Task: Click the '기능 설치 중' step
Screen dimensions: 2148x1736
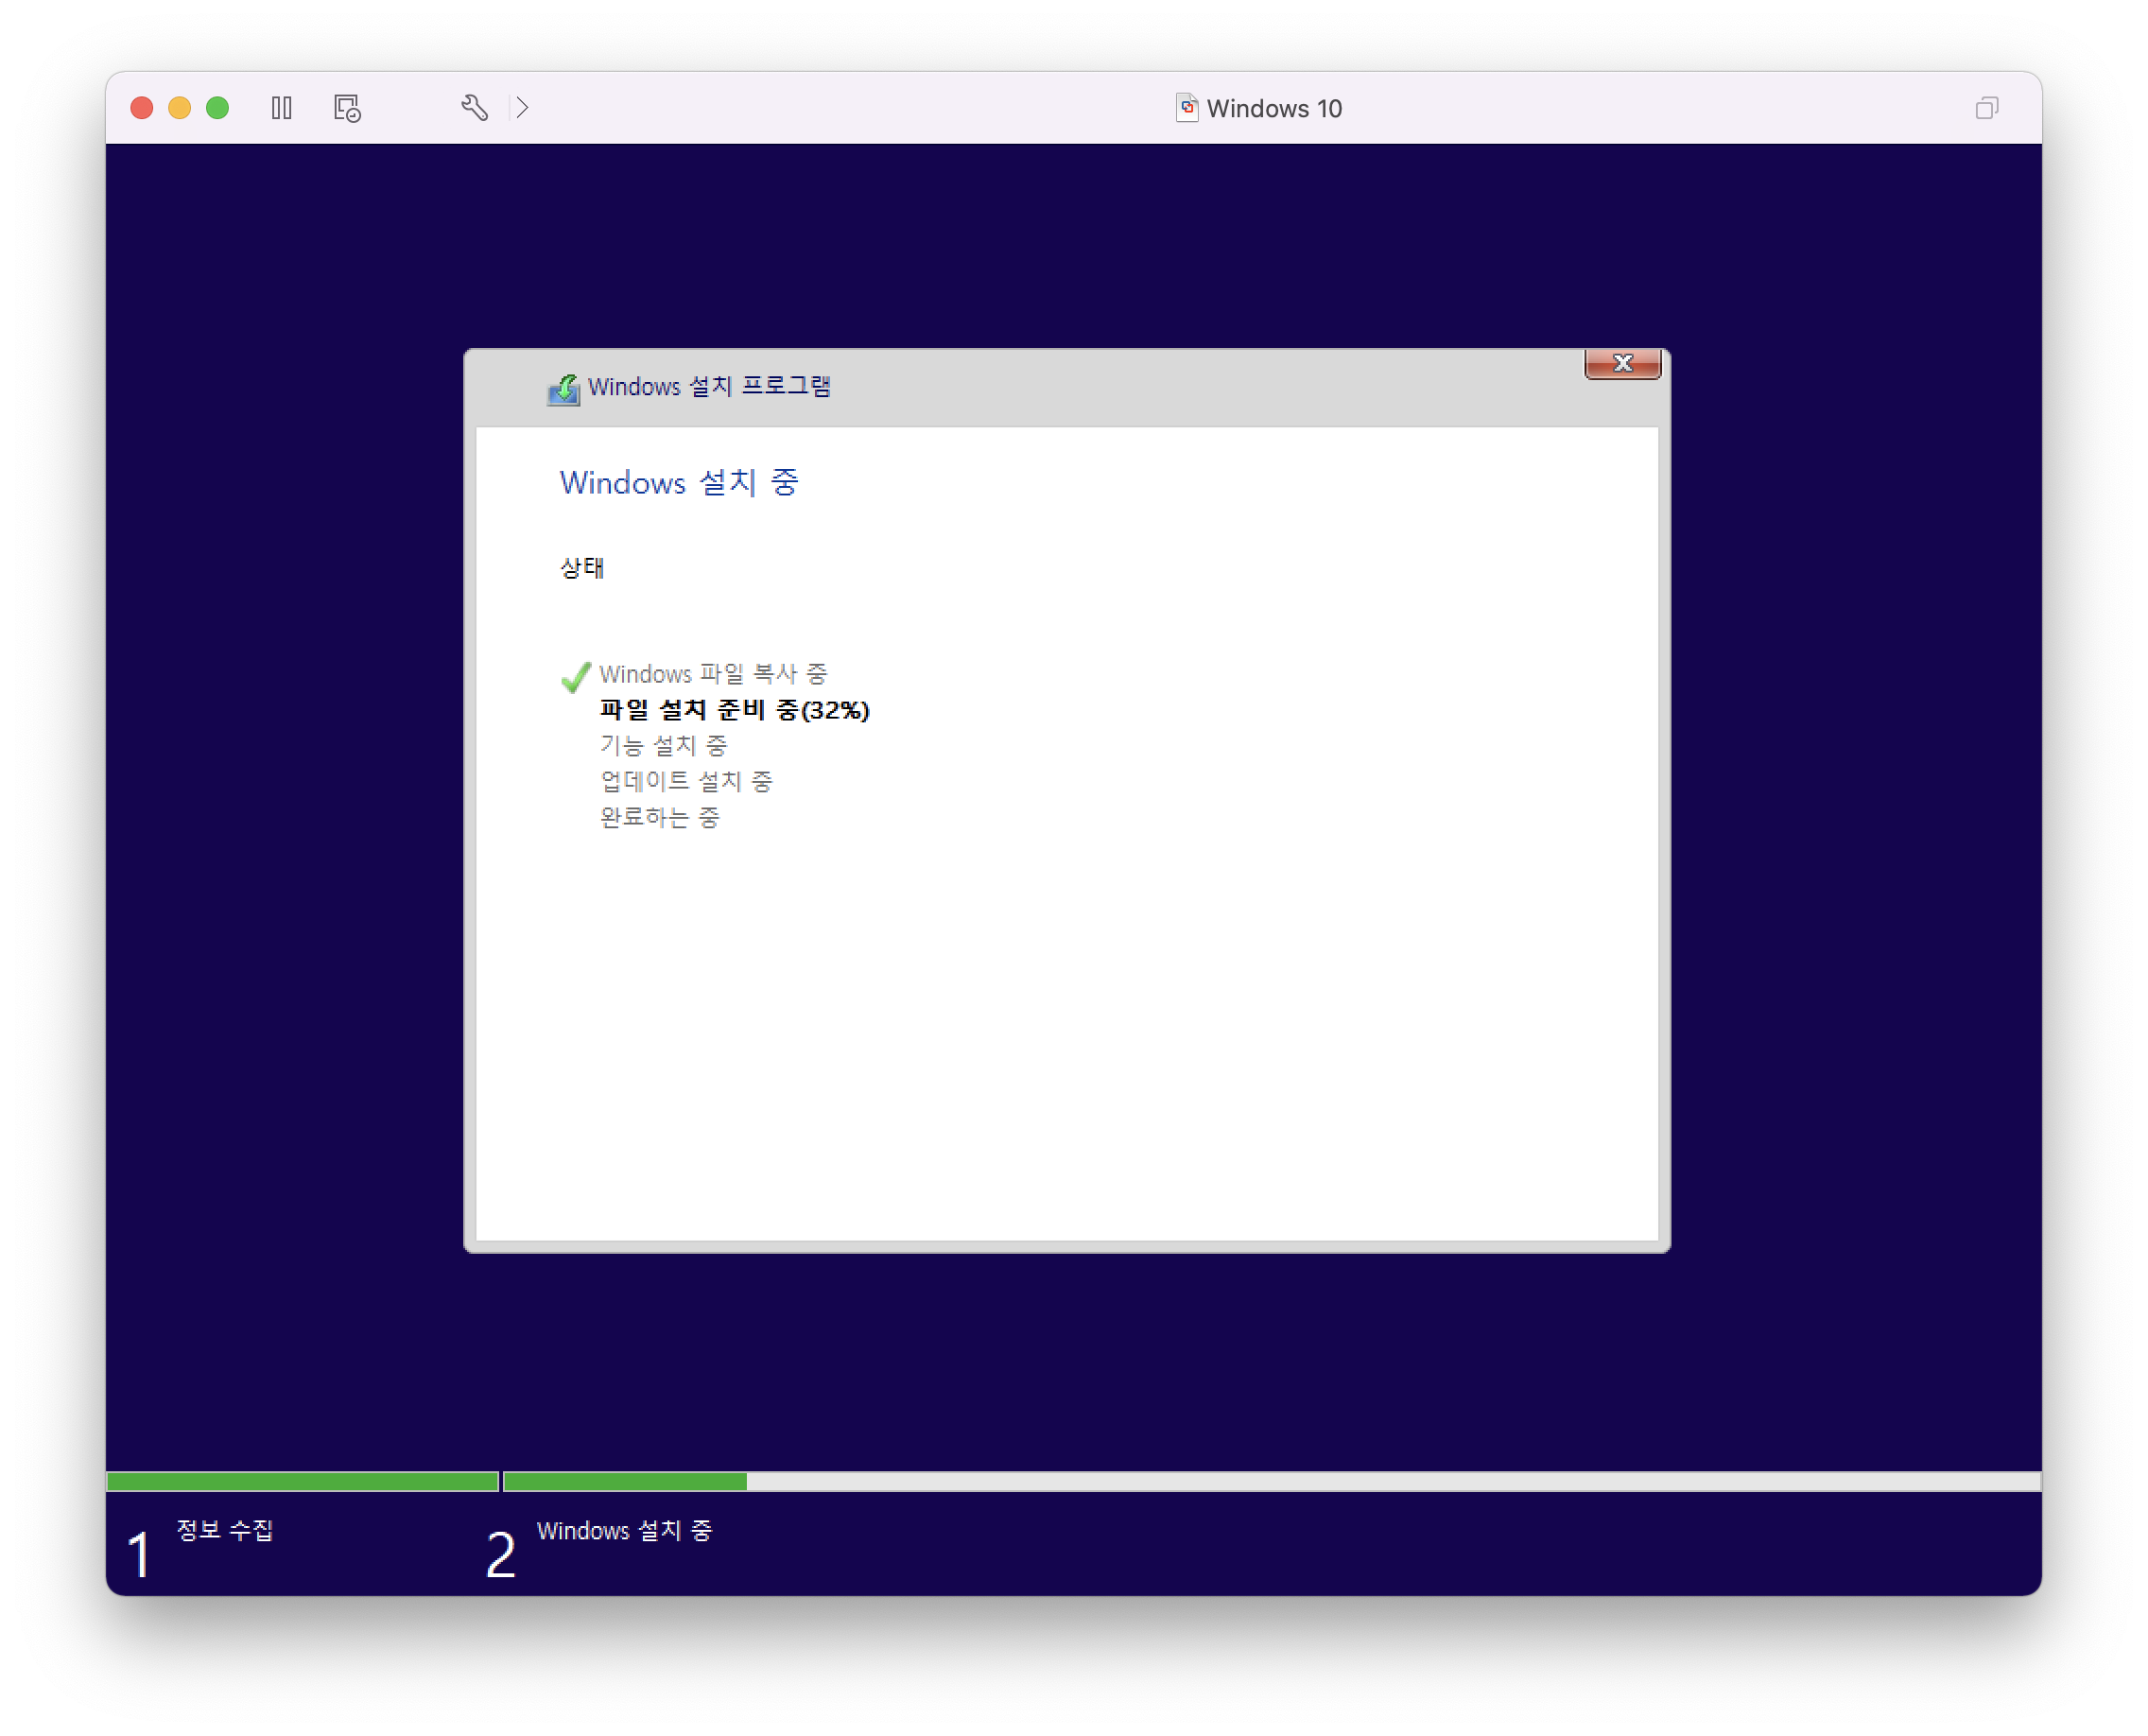Action: coord(663,746)
